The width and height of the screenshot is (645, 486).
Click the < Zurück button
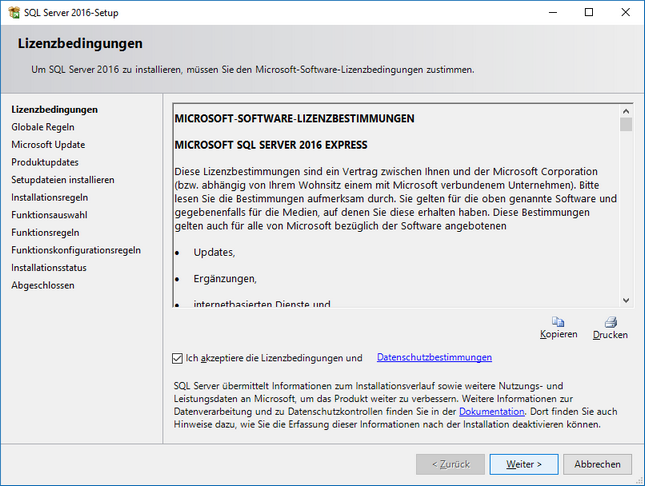tap(450, 464)
